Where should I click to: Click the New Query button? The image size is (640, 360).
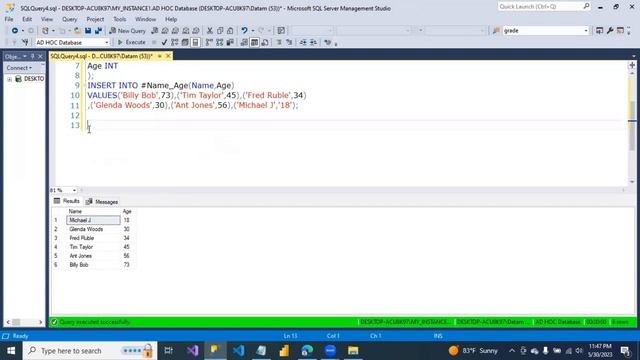127,31
